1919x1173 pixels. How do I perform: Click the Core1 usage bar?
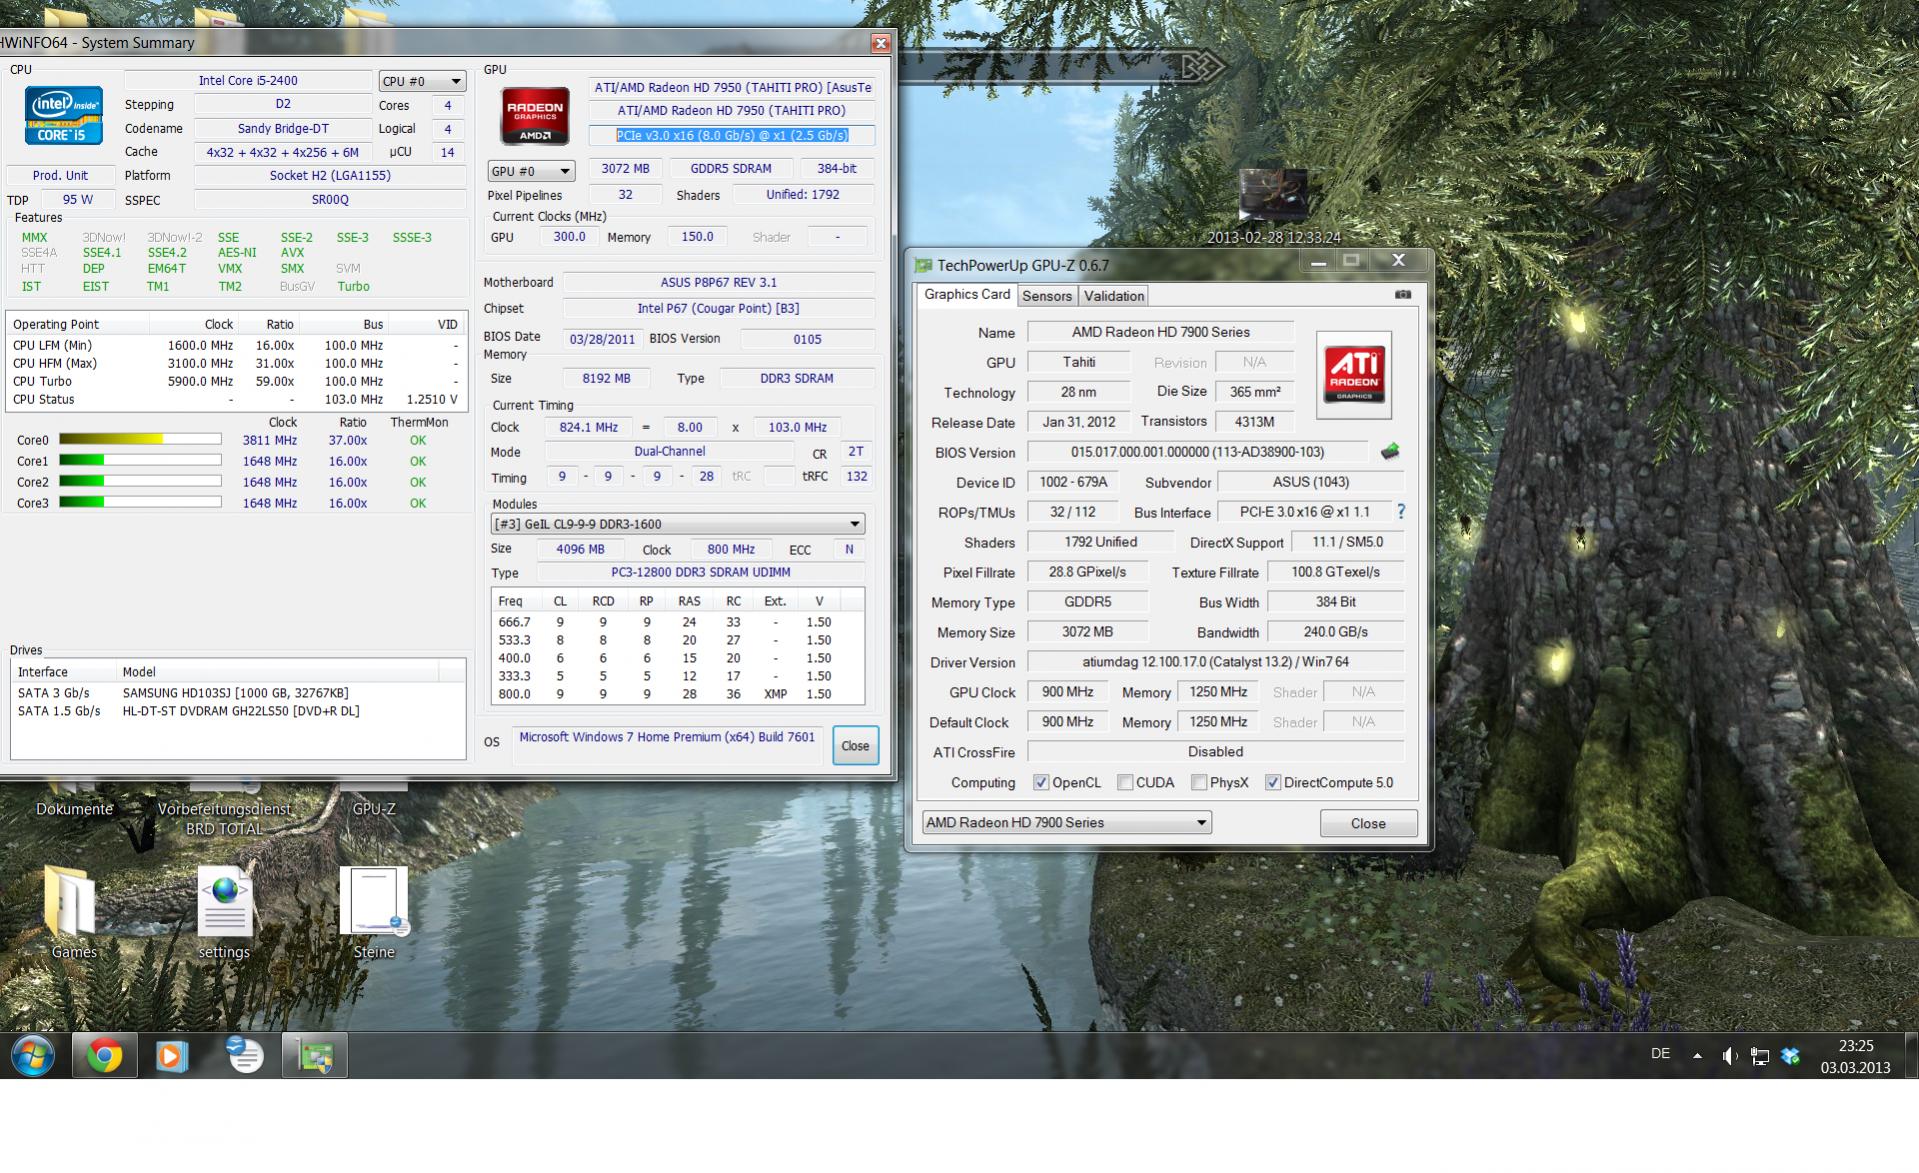click(x=140, y=460)
